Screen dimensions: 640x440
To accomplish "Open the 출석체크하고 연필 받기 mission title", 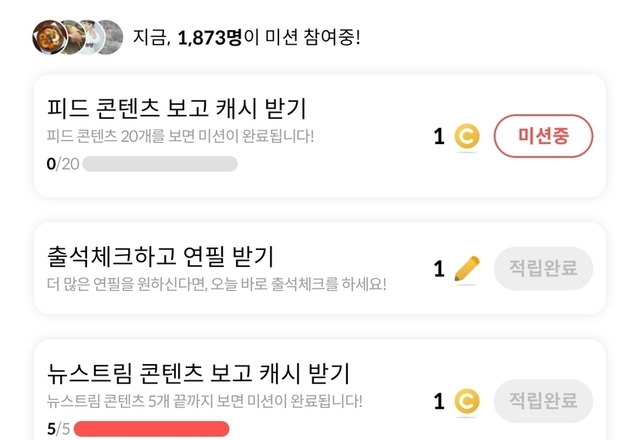I will coord(160,256).
